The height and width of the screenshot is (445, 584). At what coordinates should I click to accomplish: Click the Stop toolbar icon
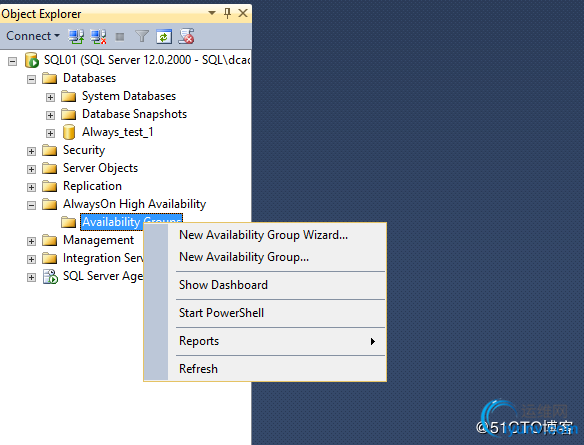[x=120, y=36]
